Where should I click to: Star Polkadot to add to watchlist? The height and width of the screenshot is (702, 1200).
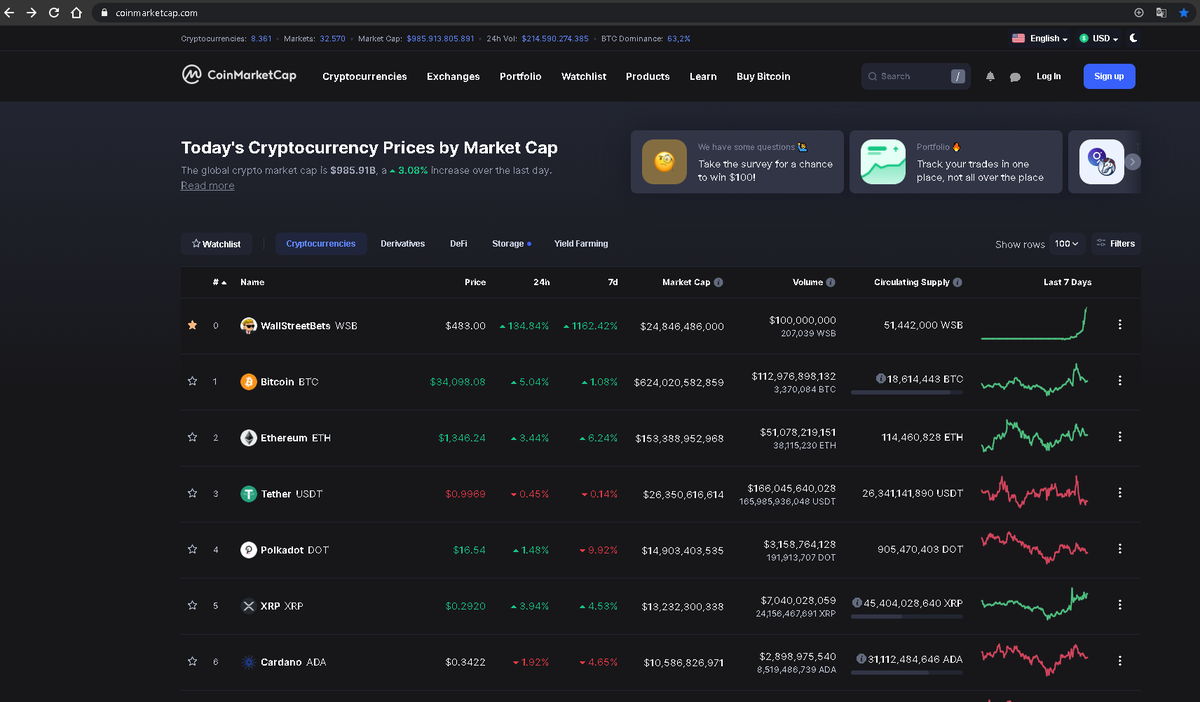pyautogui.click(x=192, y=549)
